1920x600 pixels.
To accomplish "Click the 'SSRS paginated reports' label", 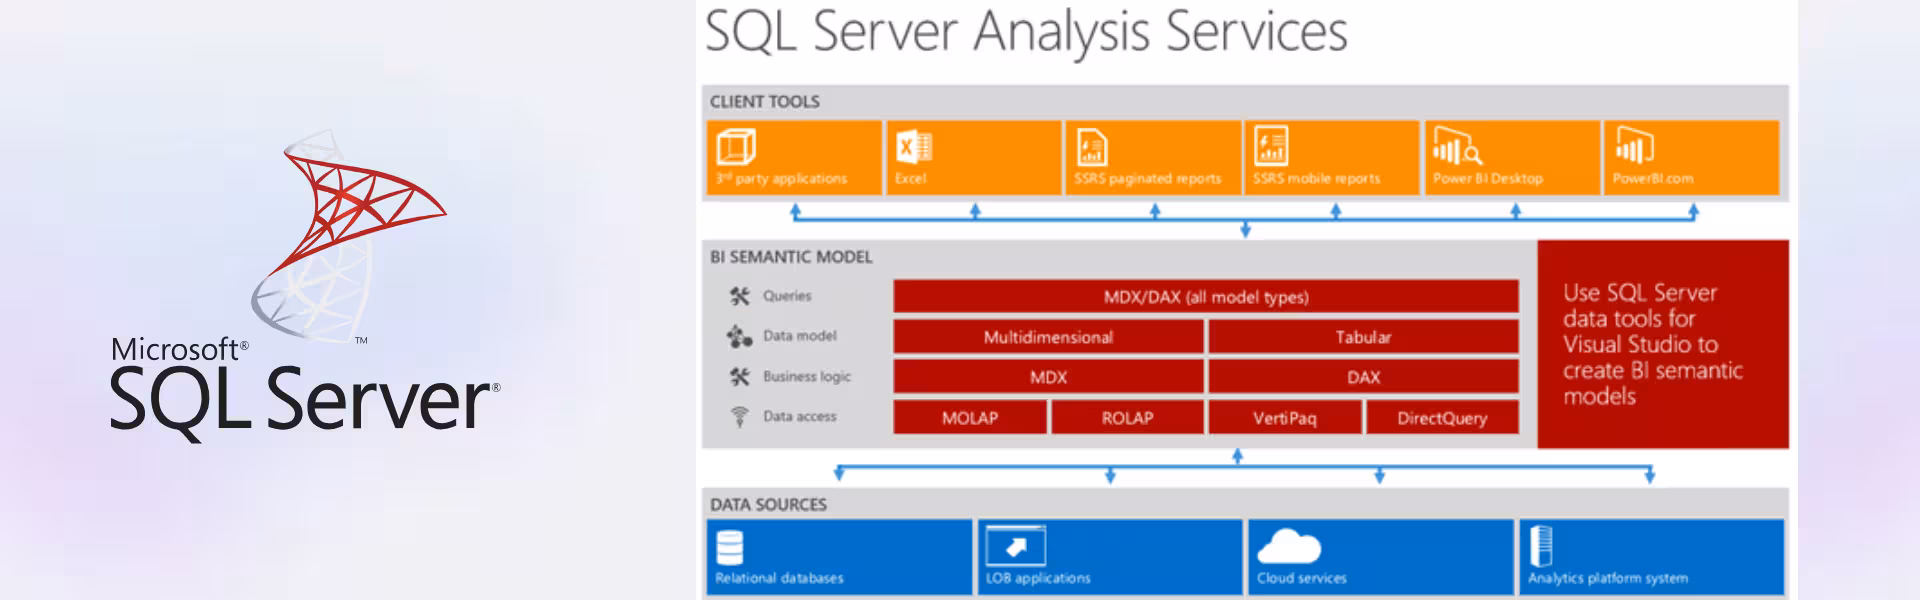I will (x=1148, y=179).
